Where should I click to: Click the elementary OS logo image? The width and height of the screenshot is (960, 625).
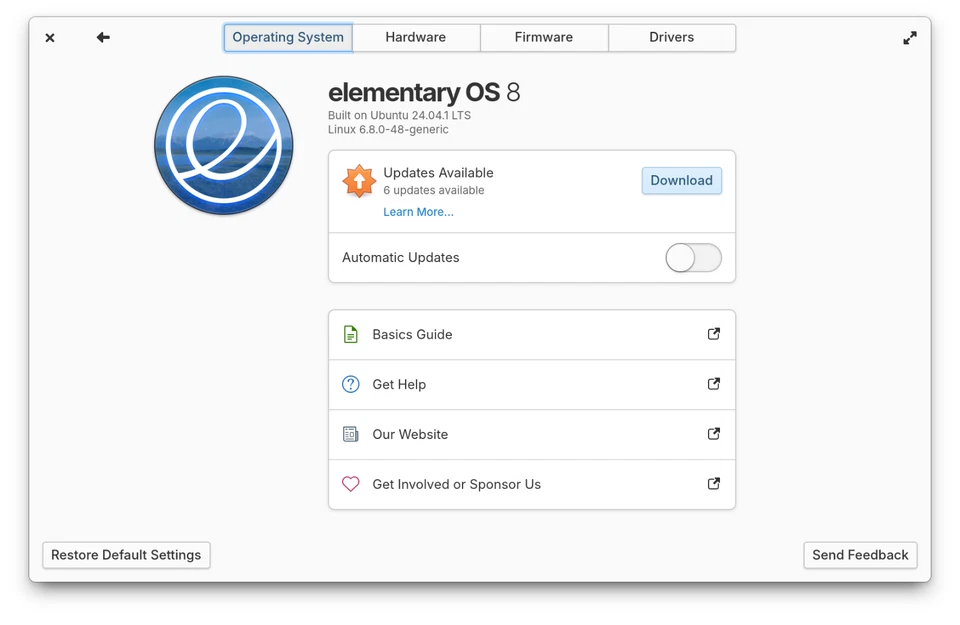[223, 144]
